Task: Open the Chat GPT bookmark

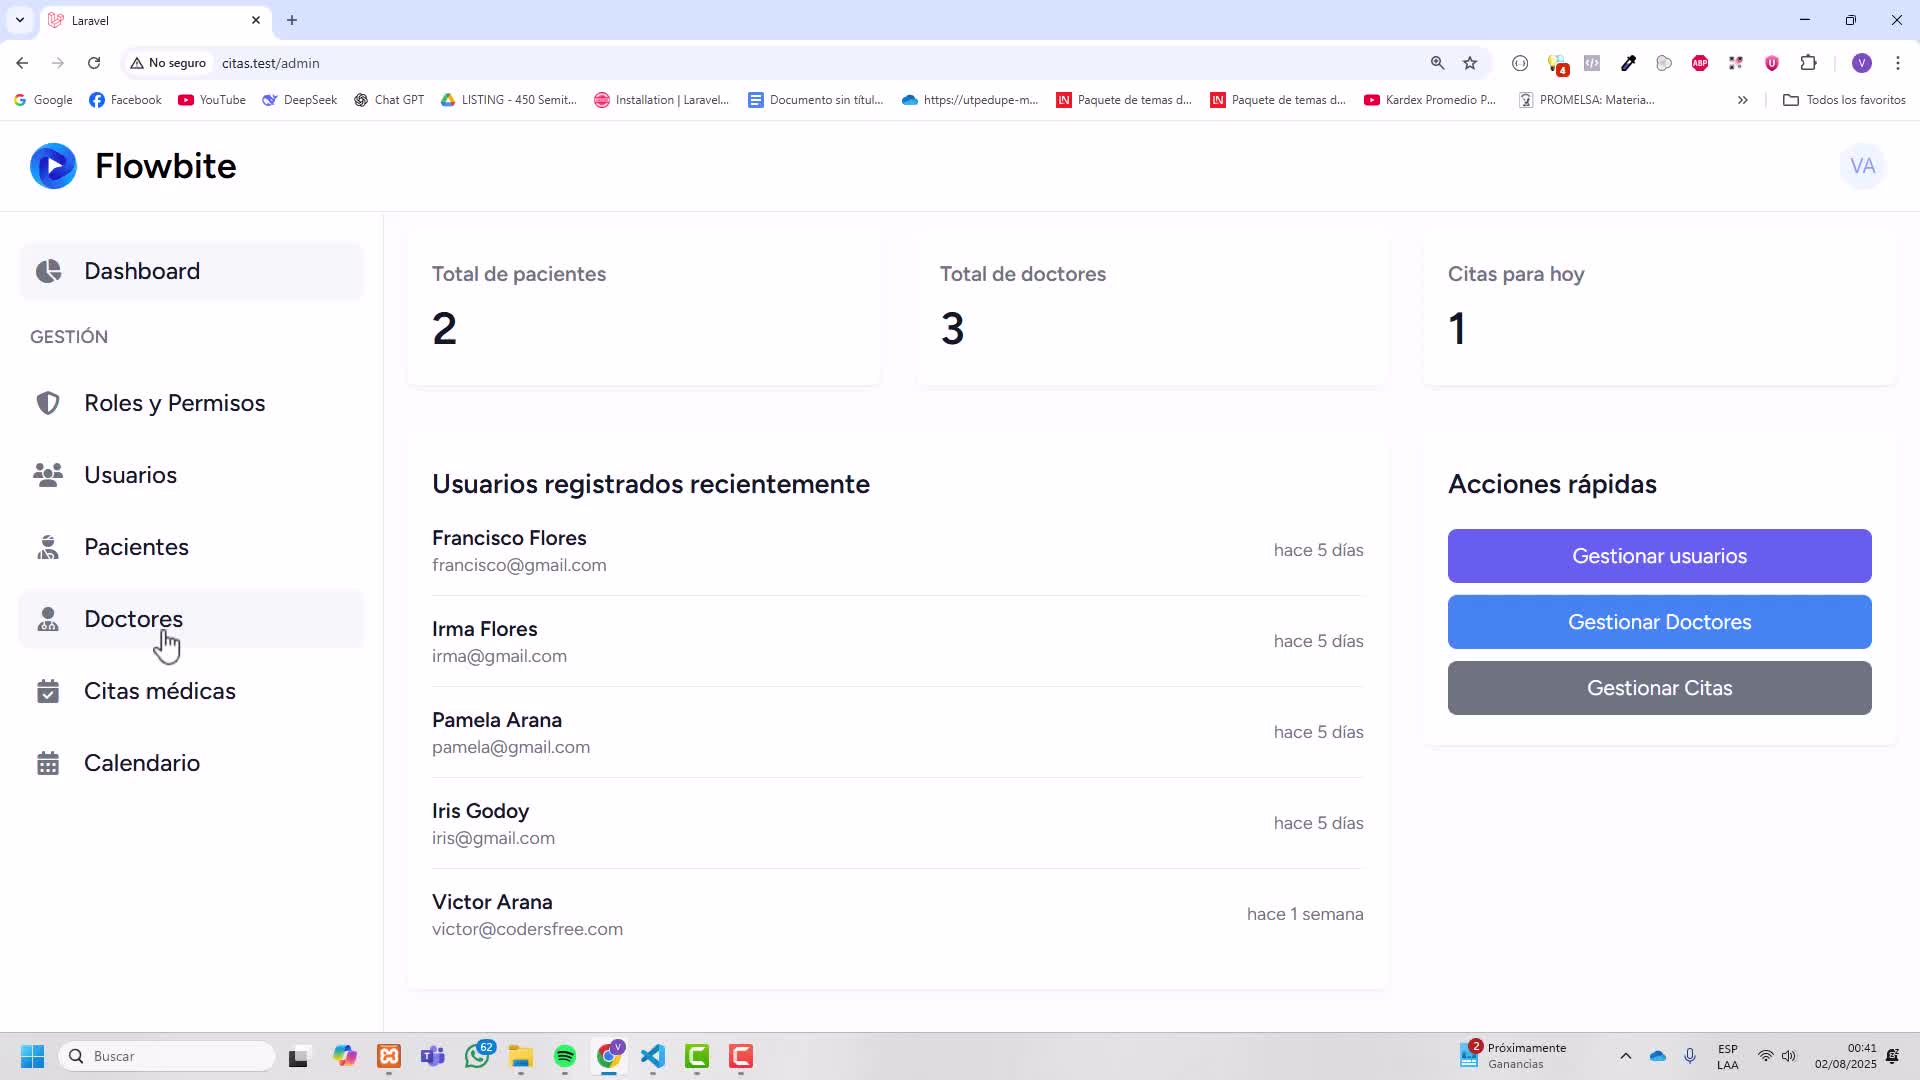Action: pos(389,100)
